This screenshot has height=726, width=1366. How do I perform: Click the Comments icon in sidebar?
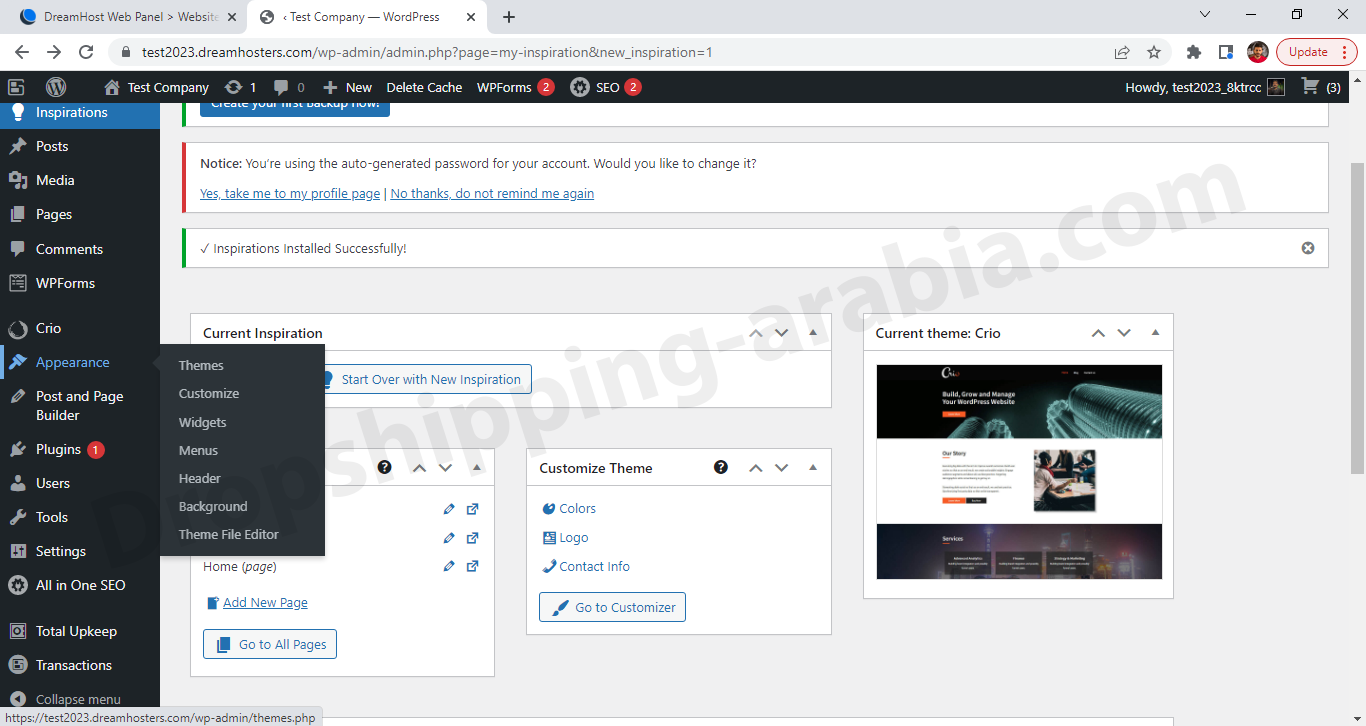click(x=17, y=249)
